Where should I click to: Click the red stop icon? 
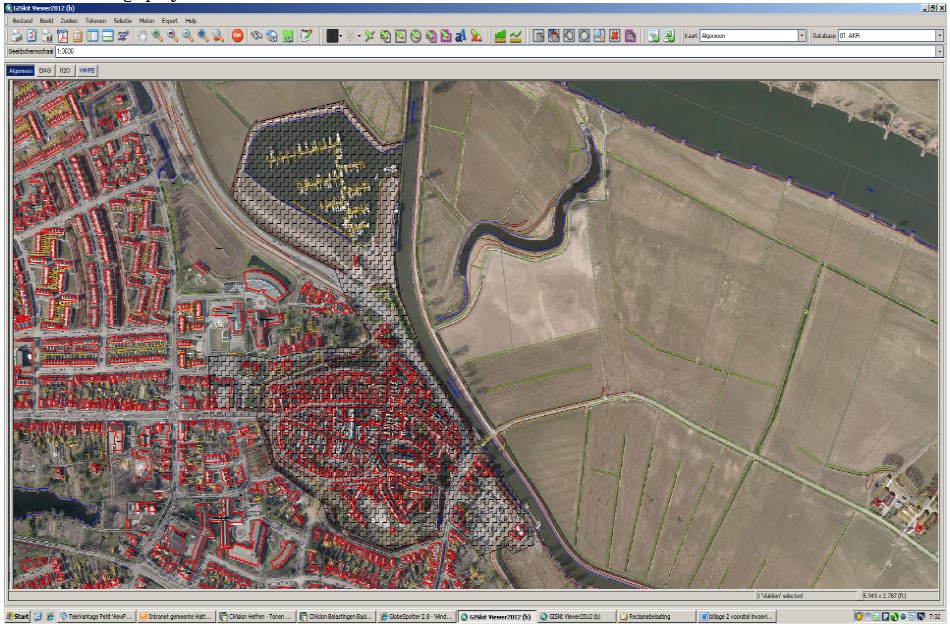coord(238,36)
